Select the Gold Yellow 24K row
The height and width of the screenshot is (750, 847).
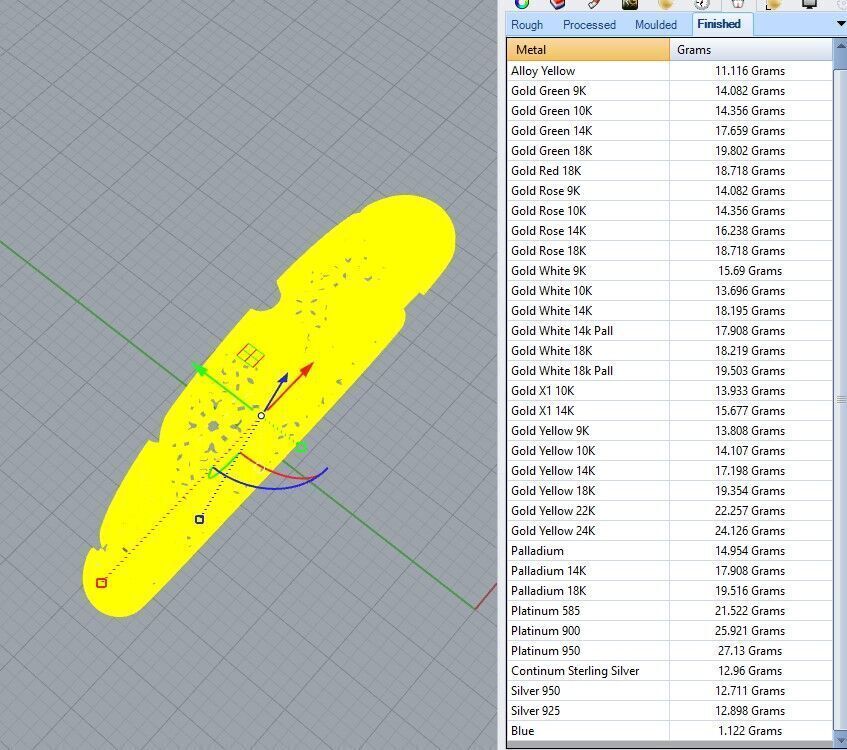click(x=670, y=531)
